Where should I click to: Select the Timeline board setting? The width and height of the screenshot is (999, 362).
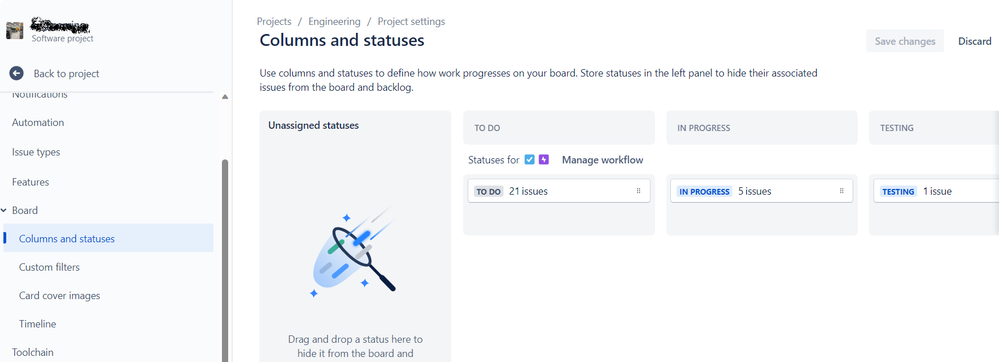pos(38,324)
